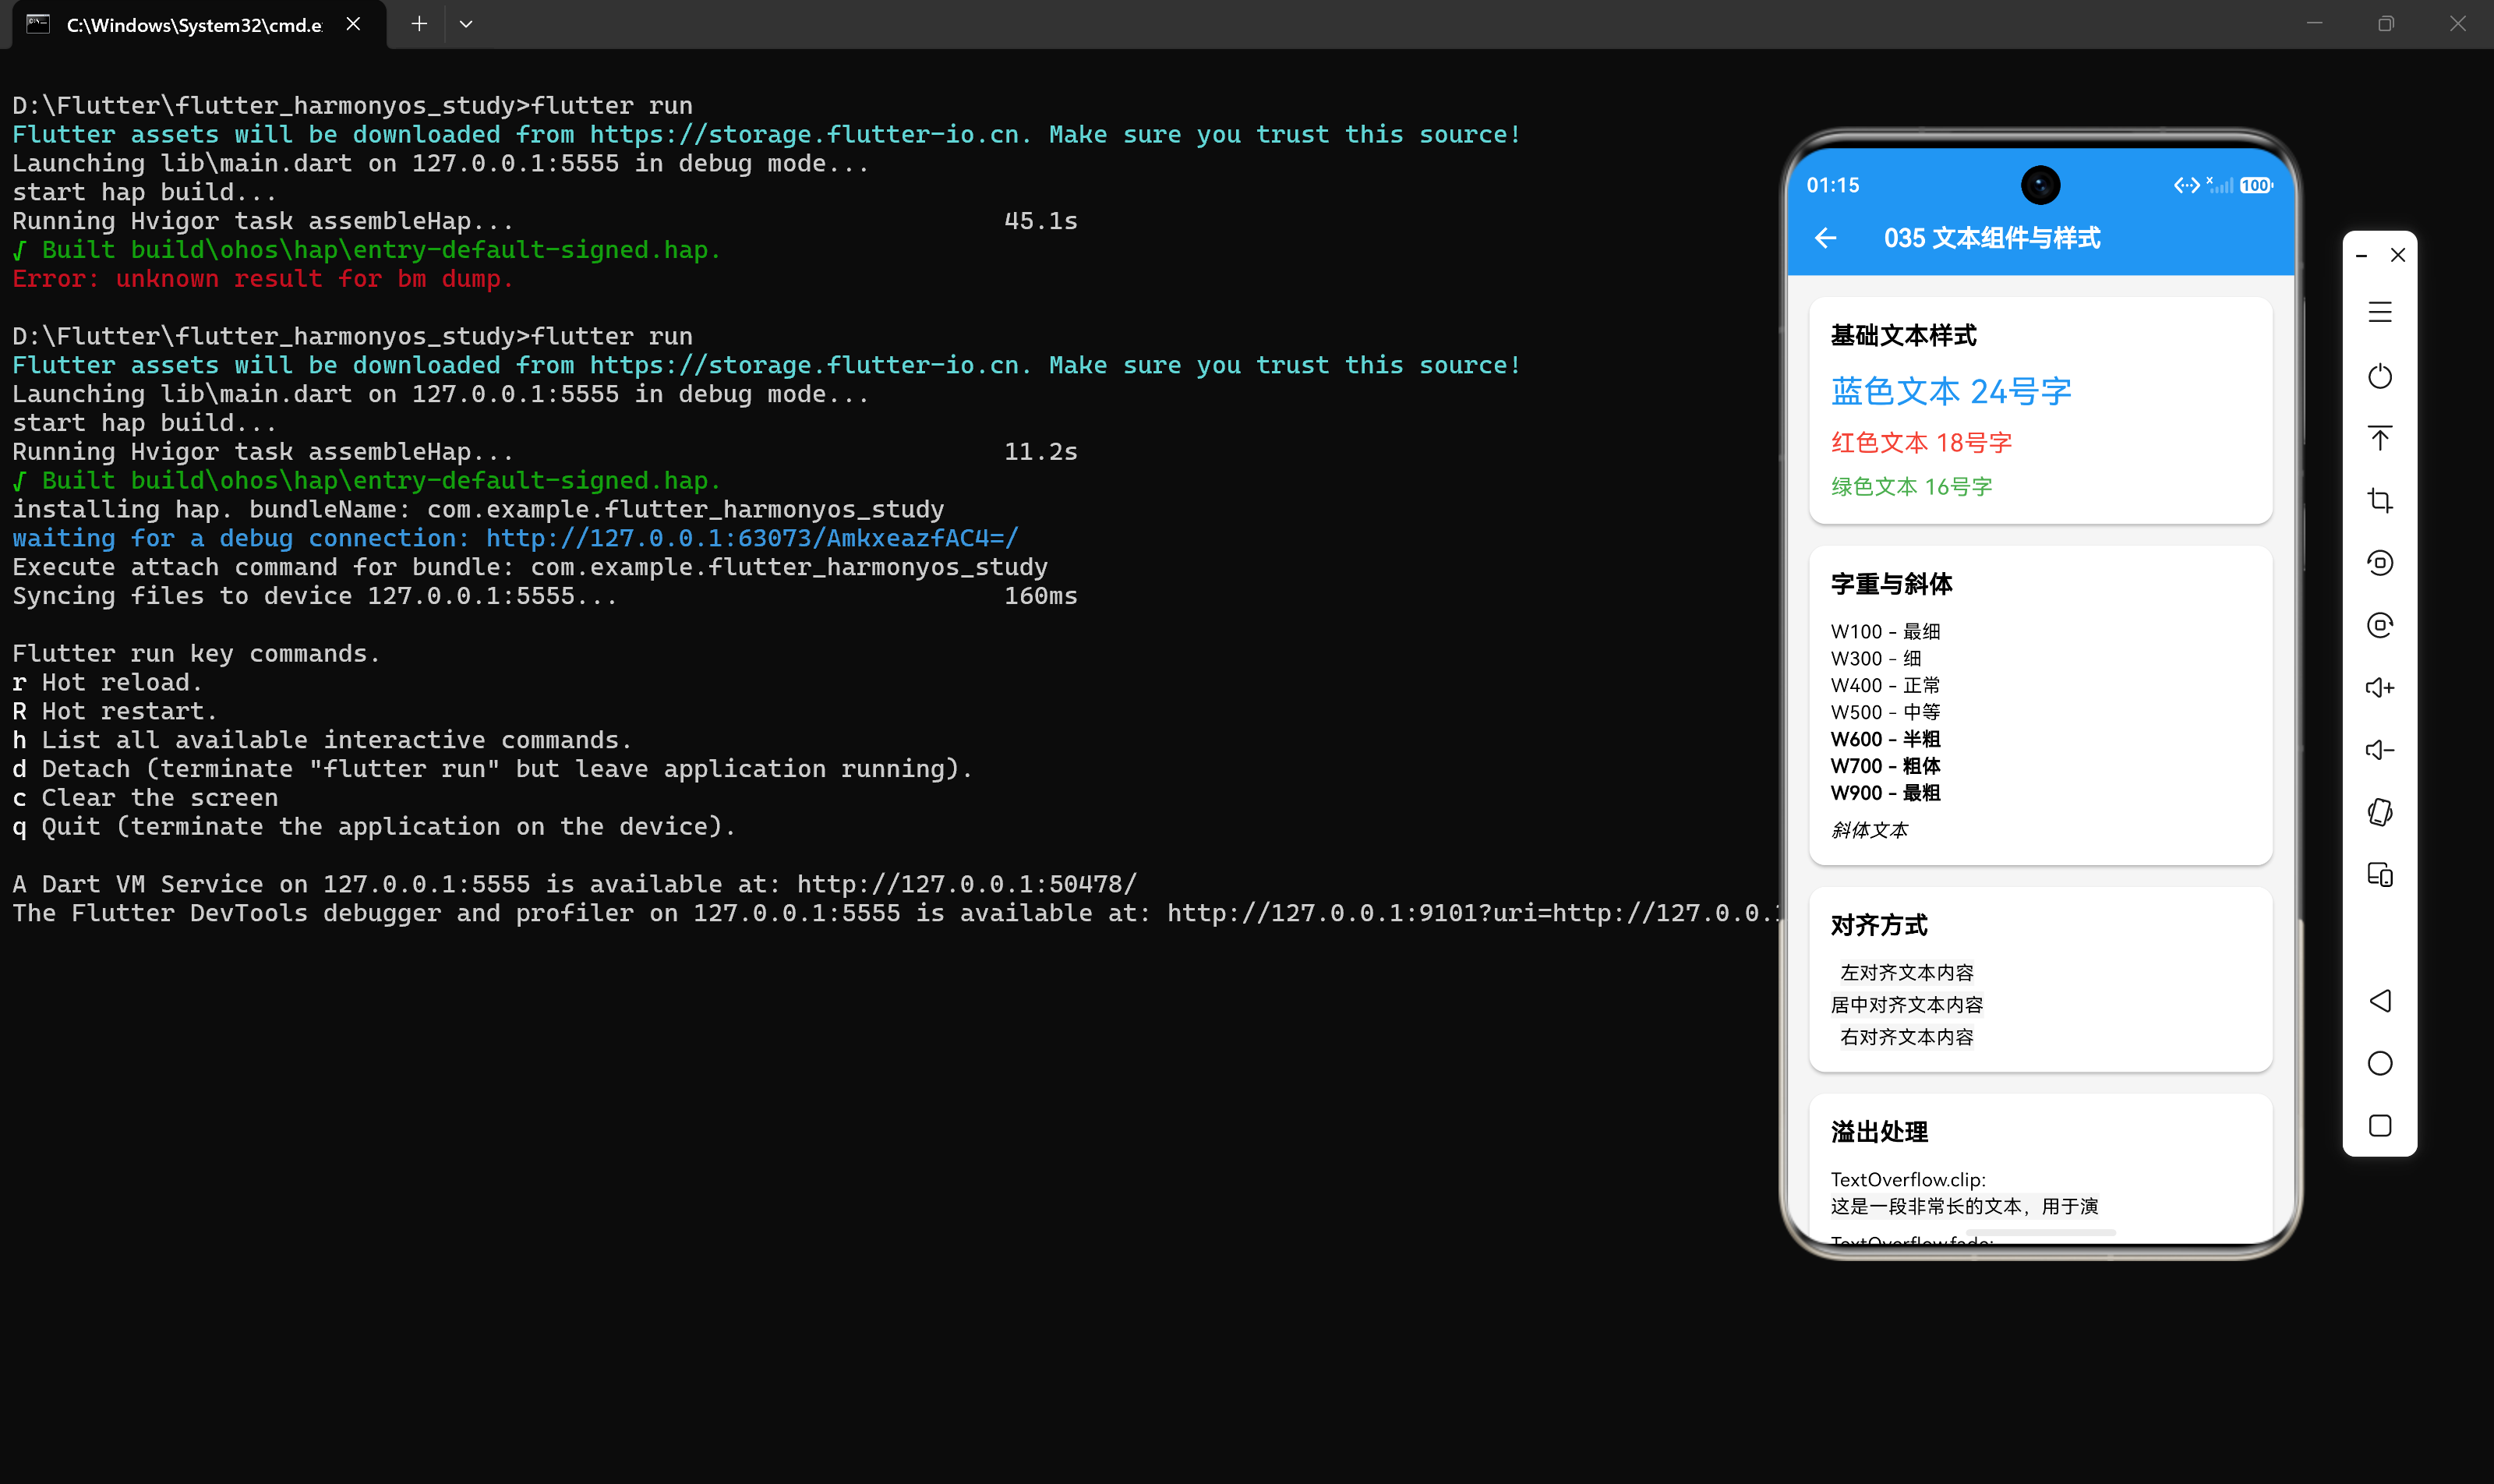Click the battery indicator in phone status bar
Screen dimensions: 2494x1484
pyautogui.click(x=2256, y=185)
